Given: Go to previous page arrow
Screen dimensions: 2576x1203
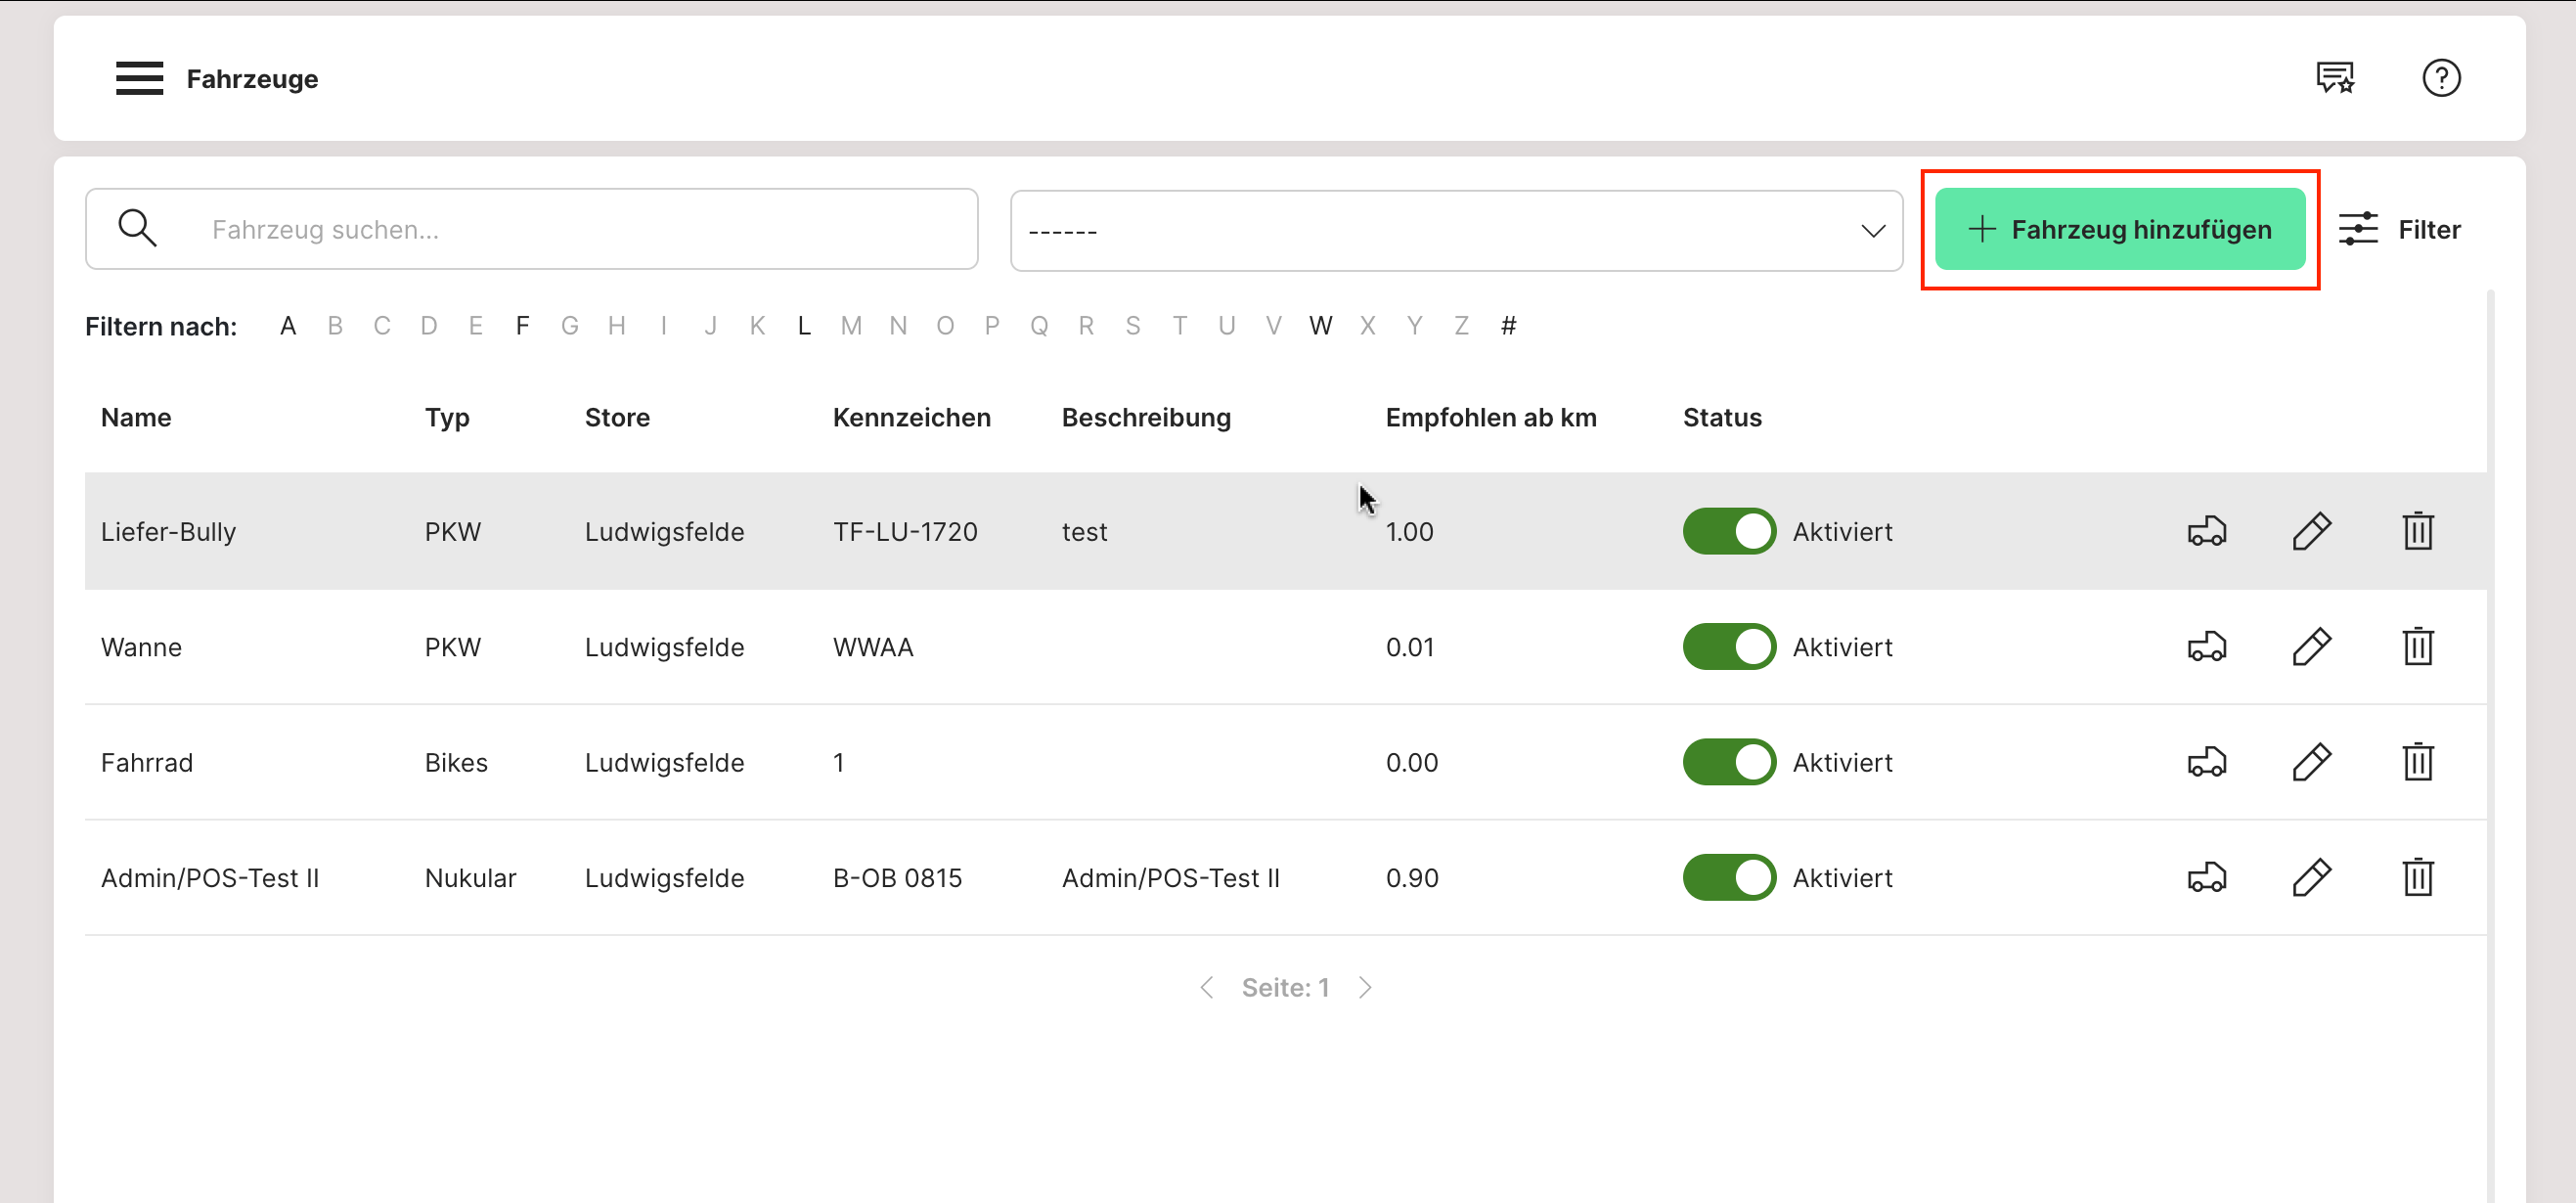Looking at the screenshot, I should pos(1207,988).
